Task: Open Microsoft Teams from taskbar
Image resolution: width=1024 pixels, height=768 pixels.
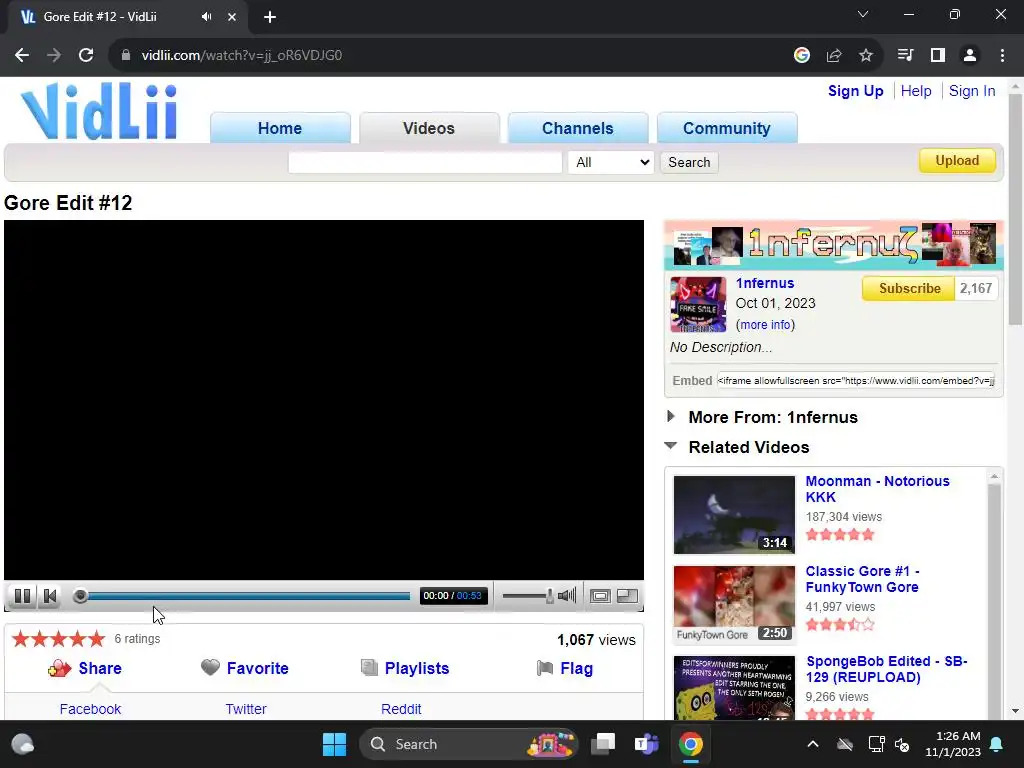Action: [647, 744]
